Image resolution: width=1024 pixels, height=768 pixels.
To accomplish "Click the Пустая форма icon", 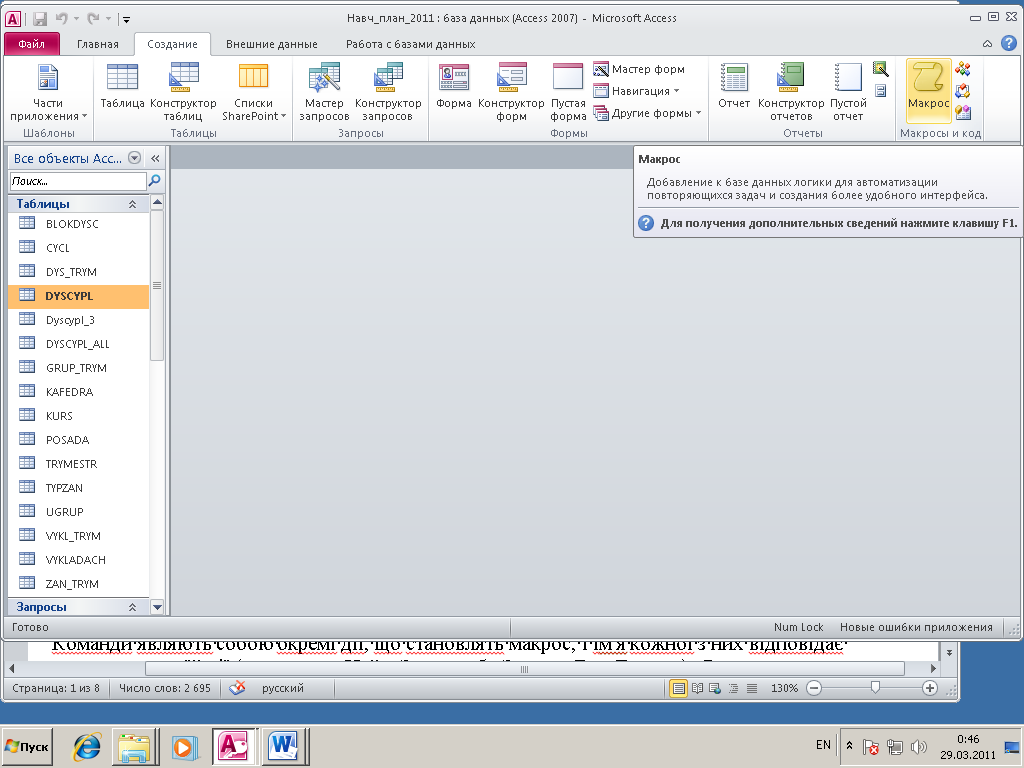I will point(568,91).
